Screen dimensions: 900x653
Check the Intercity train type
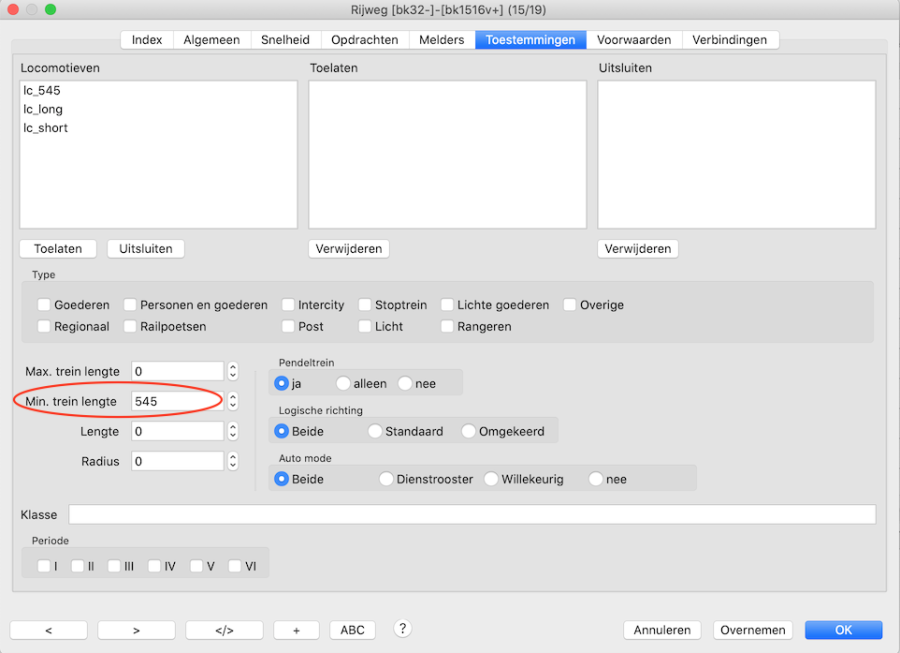(x=288, y=305)
